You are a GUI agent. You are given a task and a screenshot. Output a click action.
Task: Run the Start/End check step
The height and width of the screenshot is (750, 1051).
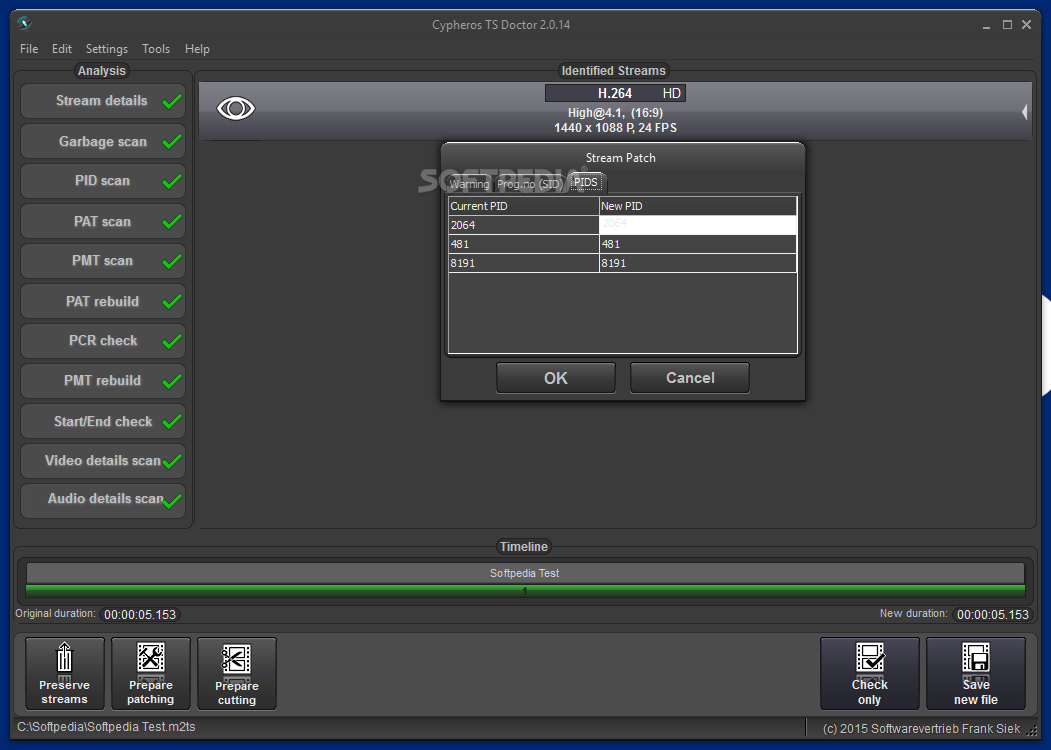click(103, 421)
